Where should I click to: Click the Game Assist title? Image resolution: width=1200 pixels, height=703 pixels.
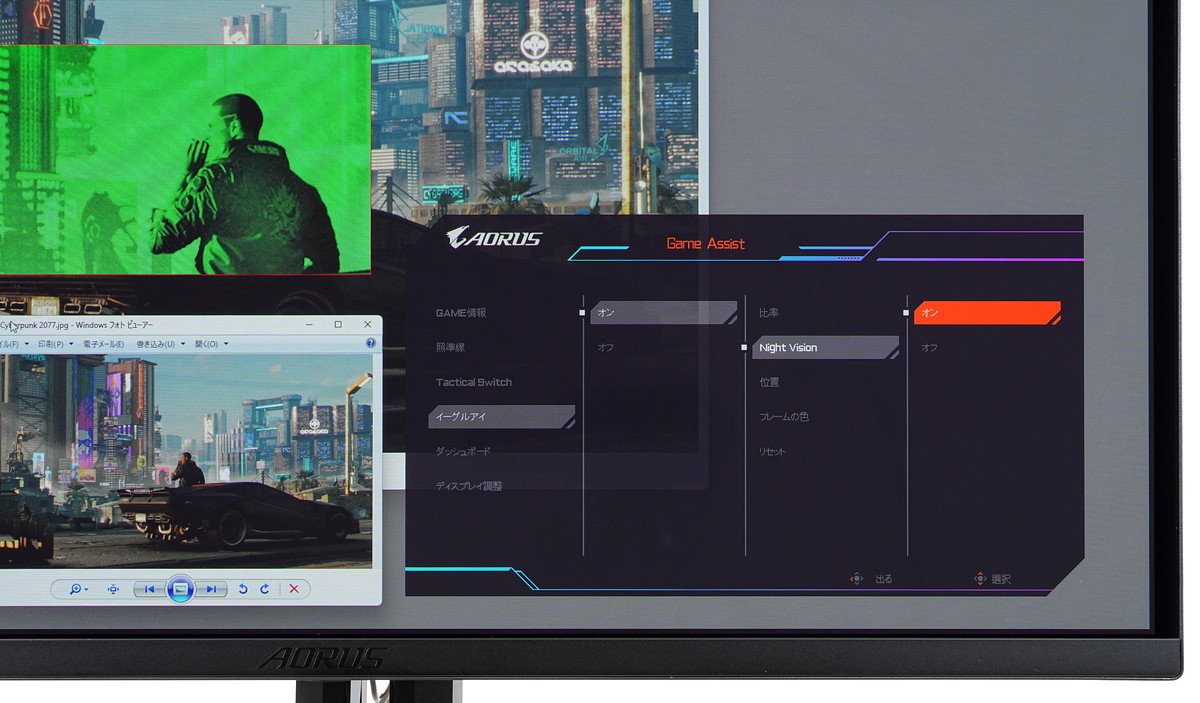[705, 243]
